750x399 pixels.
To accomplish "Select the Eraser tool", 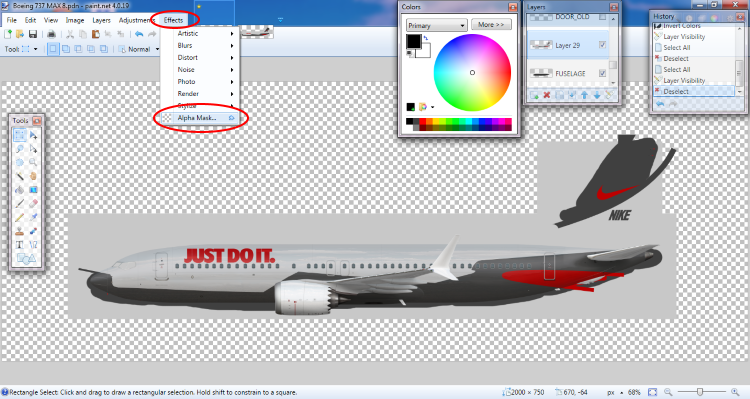I will coord(33,203).
